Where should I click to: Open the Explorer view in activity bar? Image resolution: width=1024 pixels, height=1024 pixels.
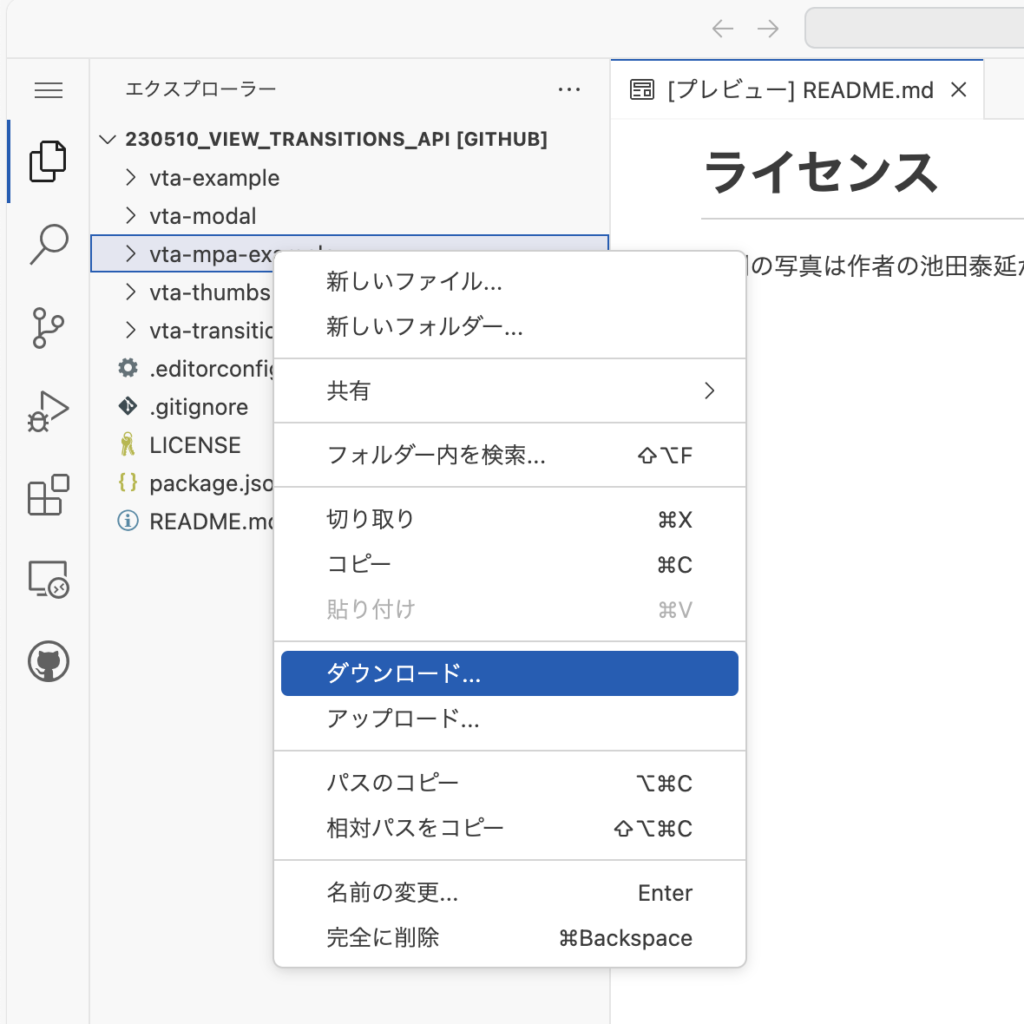(x=48, y=161)
